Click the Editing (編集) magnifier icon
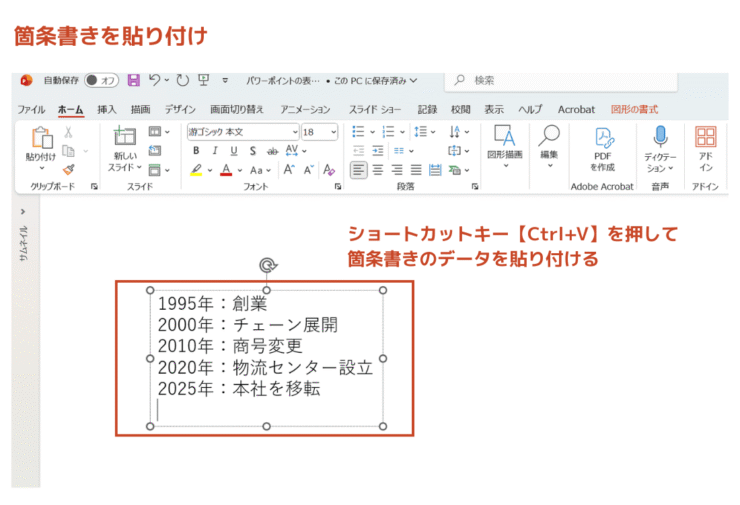The width and height of the screenshot is (740, 505). pos(549,135)
